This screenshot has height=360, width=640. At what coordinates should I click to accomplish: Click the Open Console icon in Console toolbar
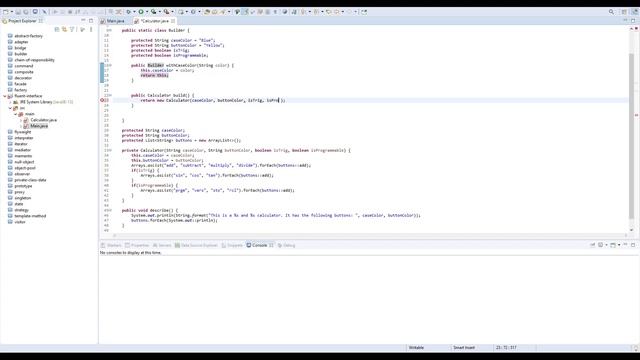click(x=613, y=245)
